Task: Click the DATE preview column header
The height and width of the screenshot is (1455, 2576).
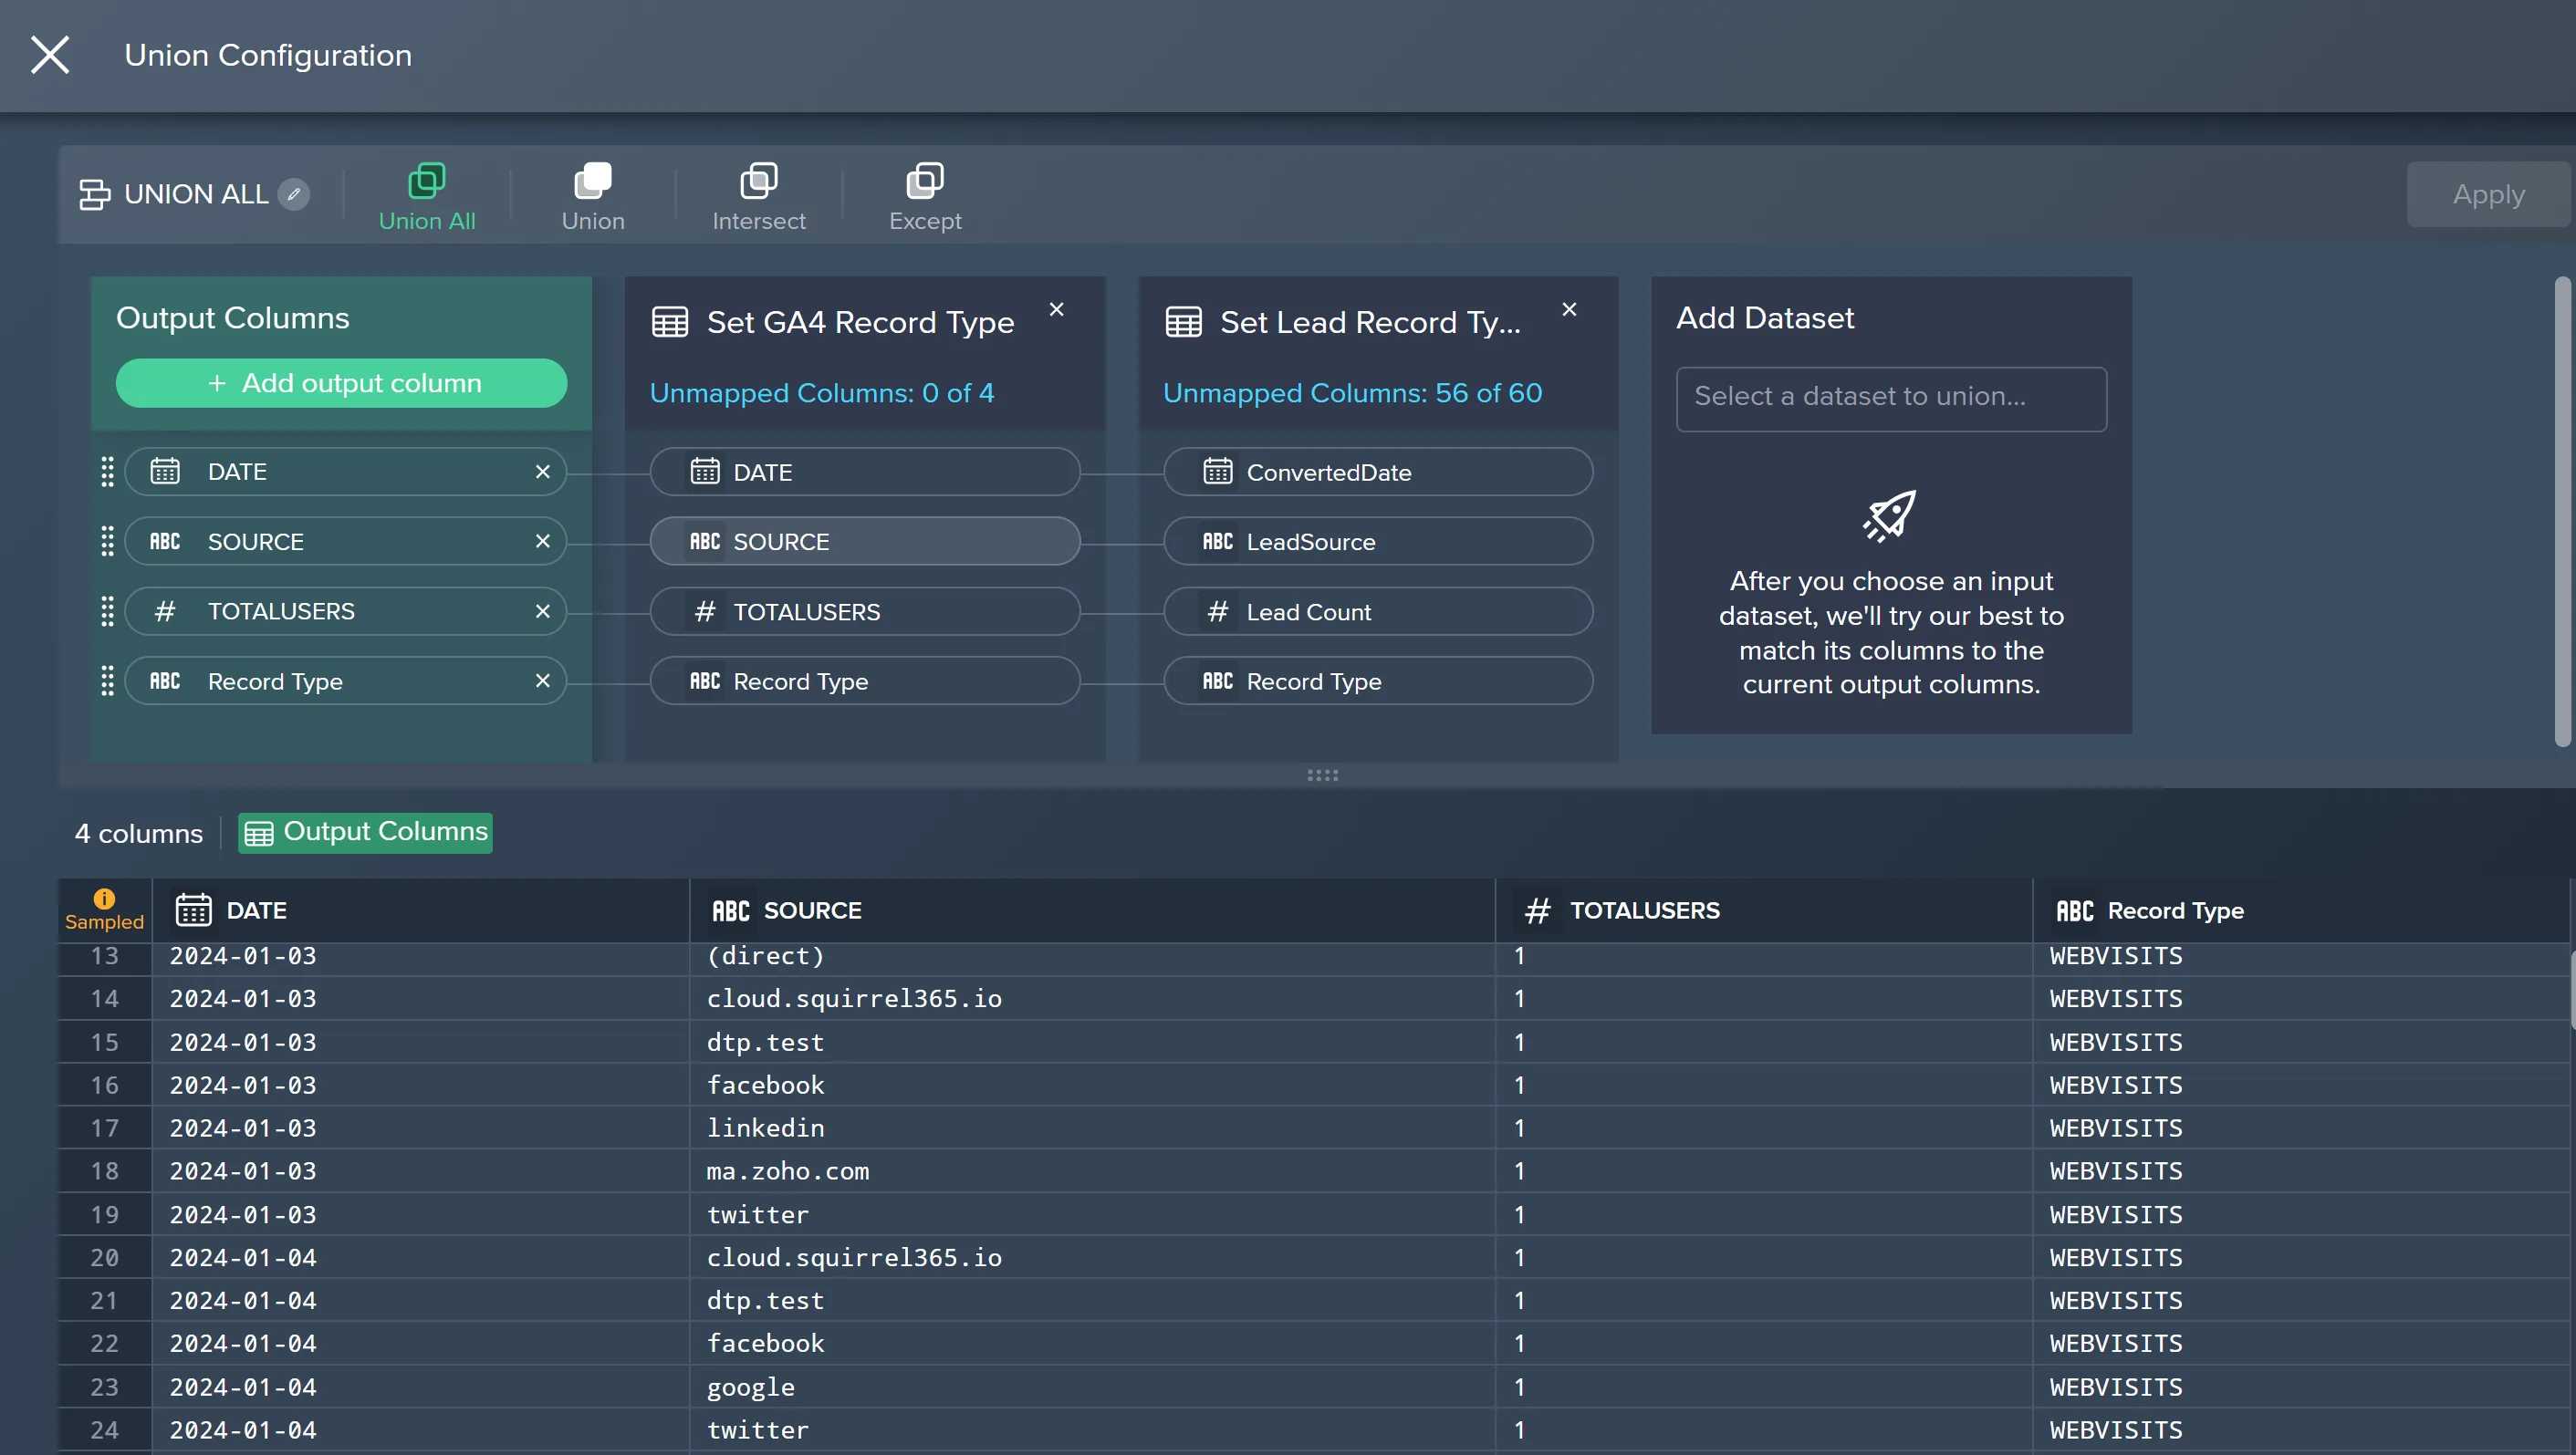Action: pos(420,910)
